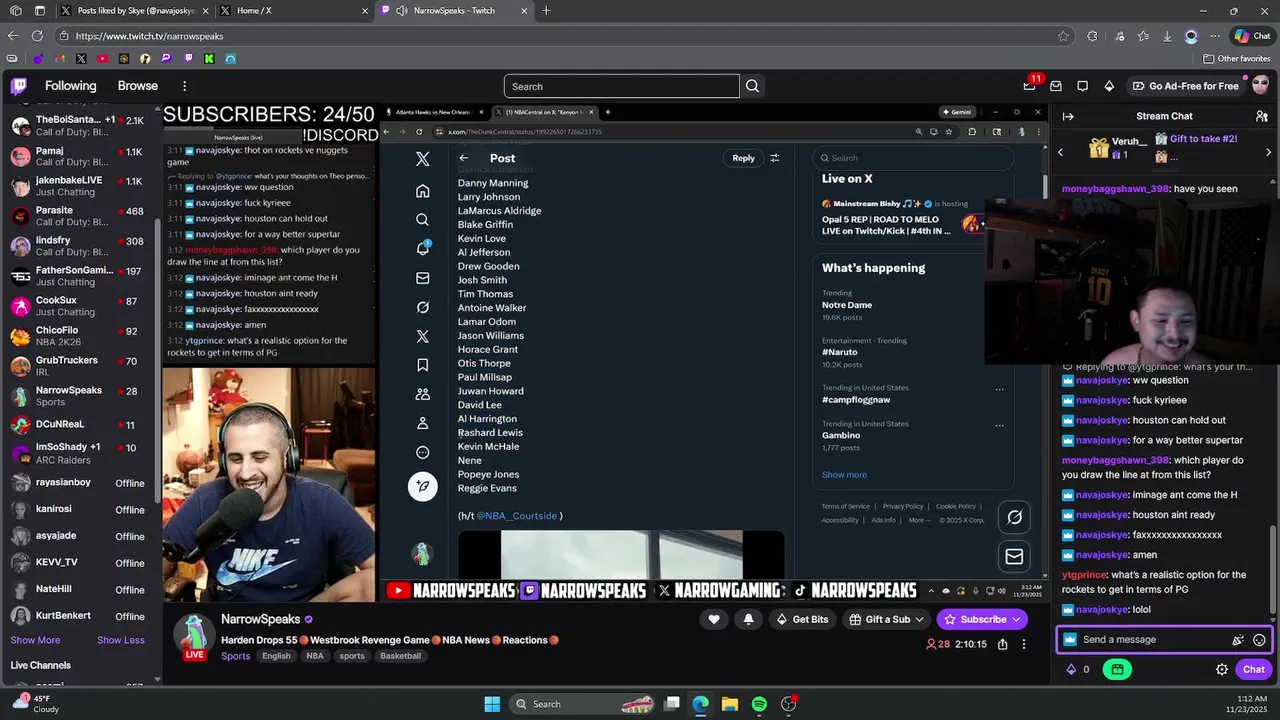Click the NarrowSpeaks live avatar
The width and height of the screenshot is (1280, 720).
pyautogui.click(x=194, y=637)
